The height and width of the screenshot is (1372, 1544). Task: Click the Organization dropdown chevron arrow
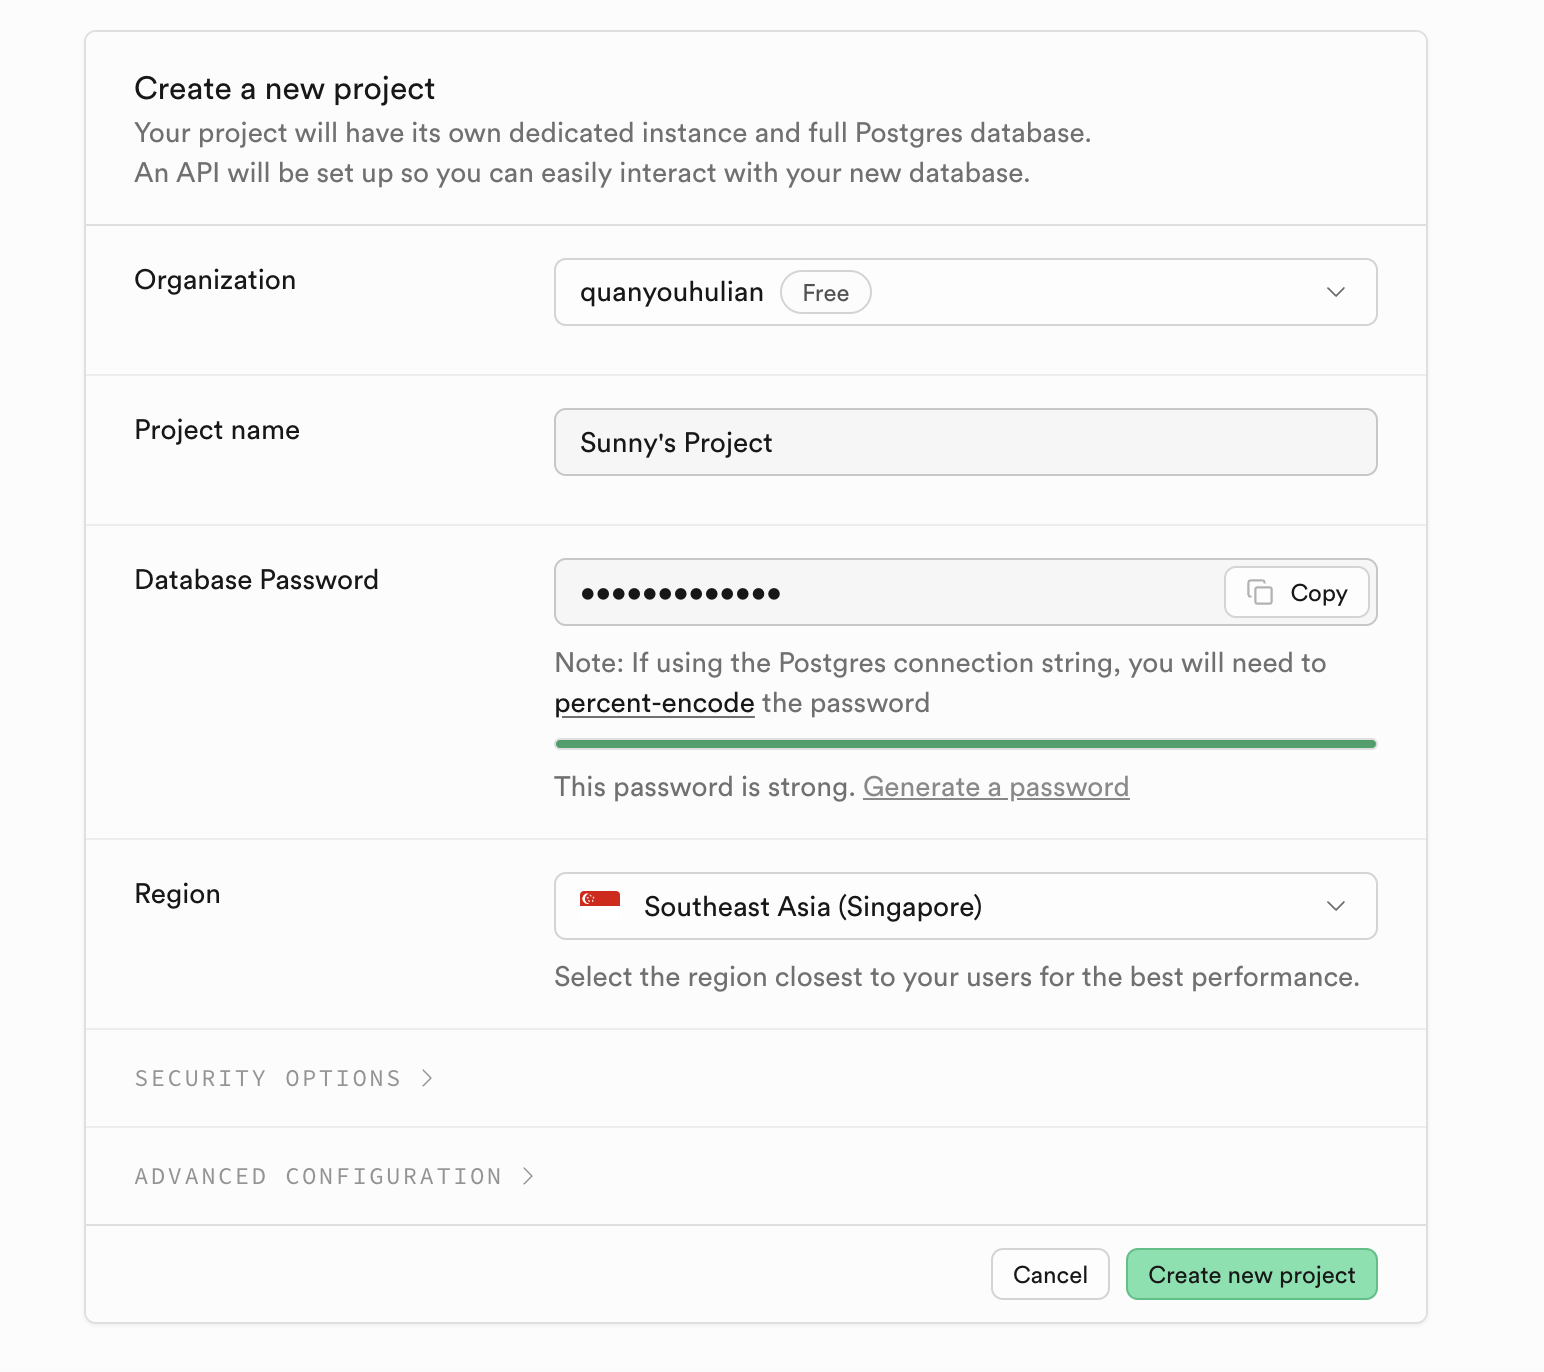1335,292
